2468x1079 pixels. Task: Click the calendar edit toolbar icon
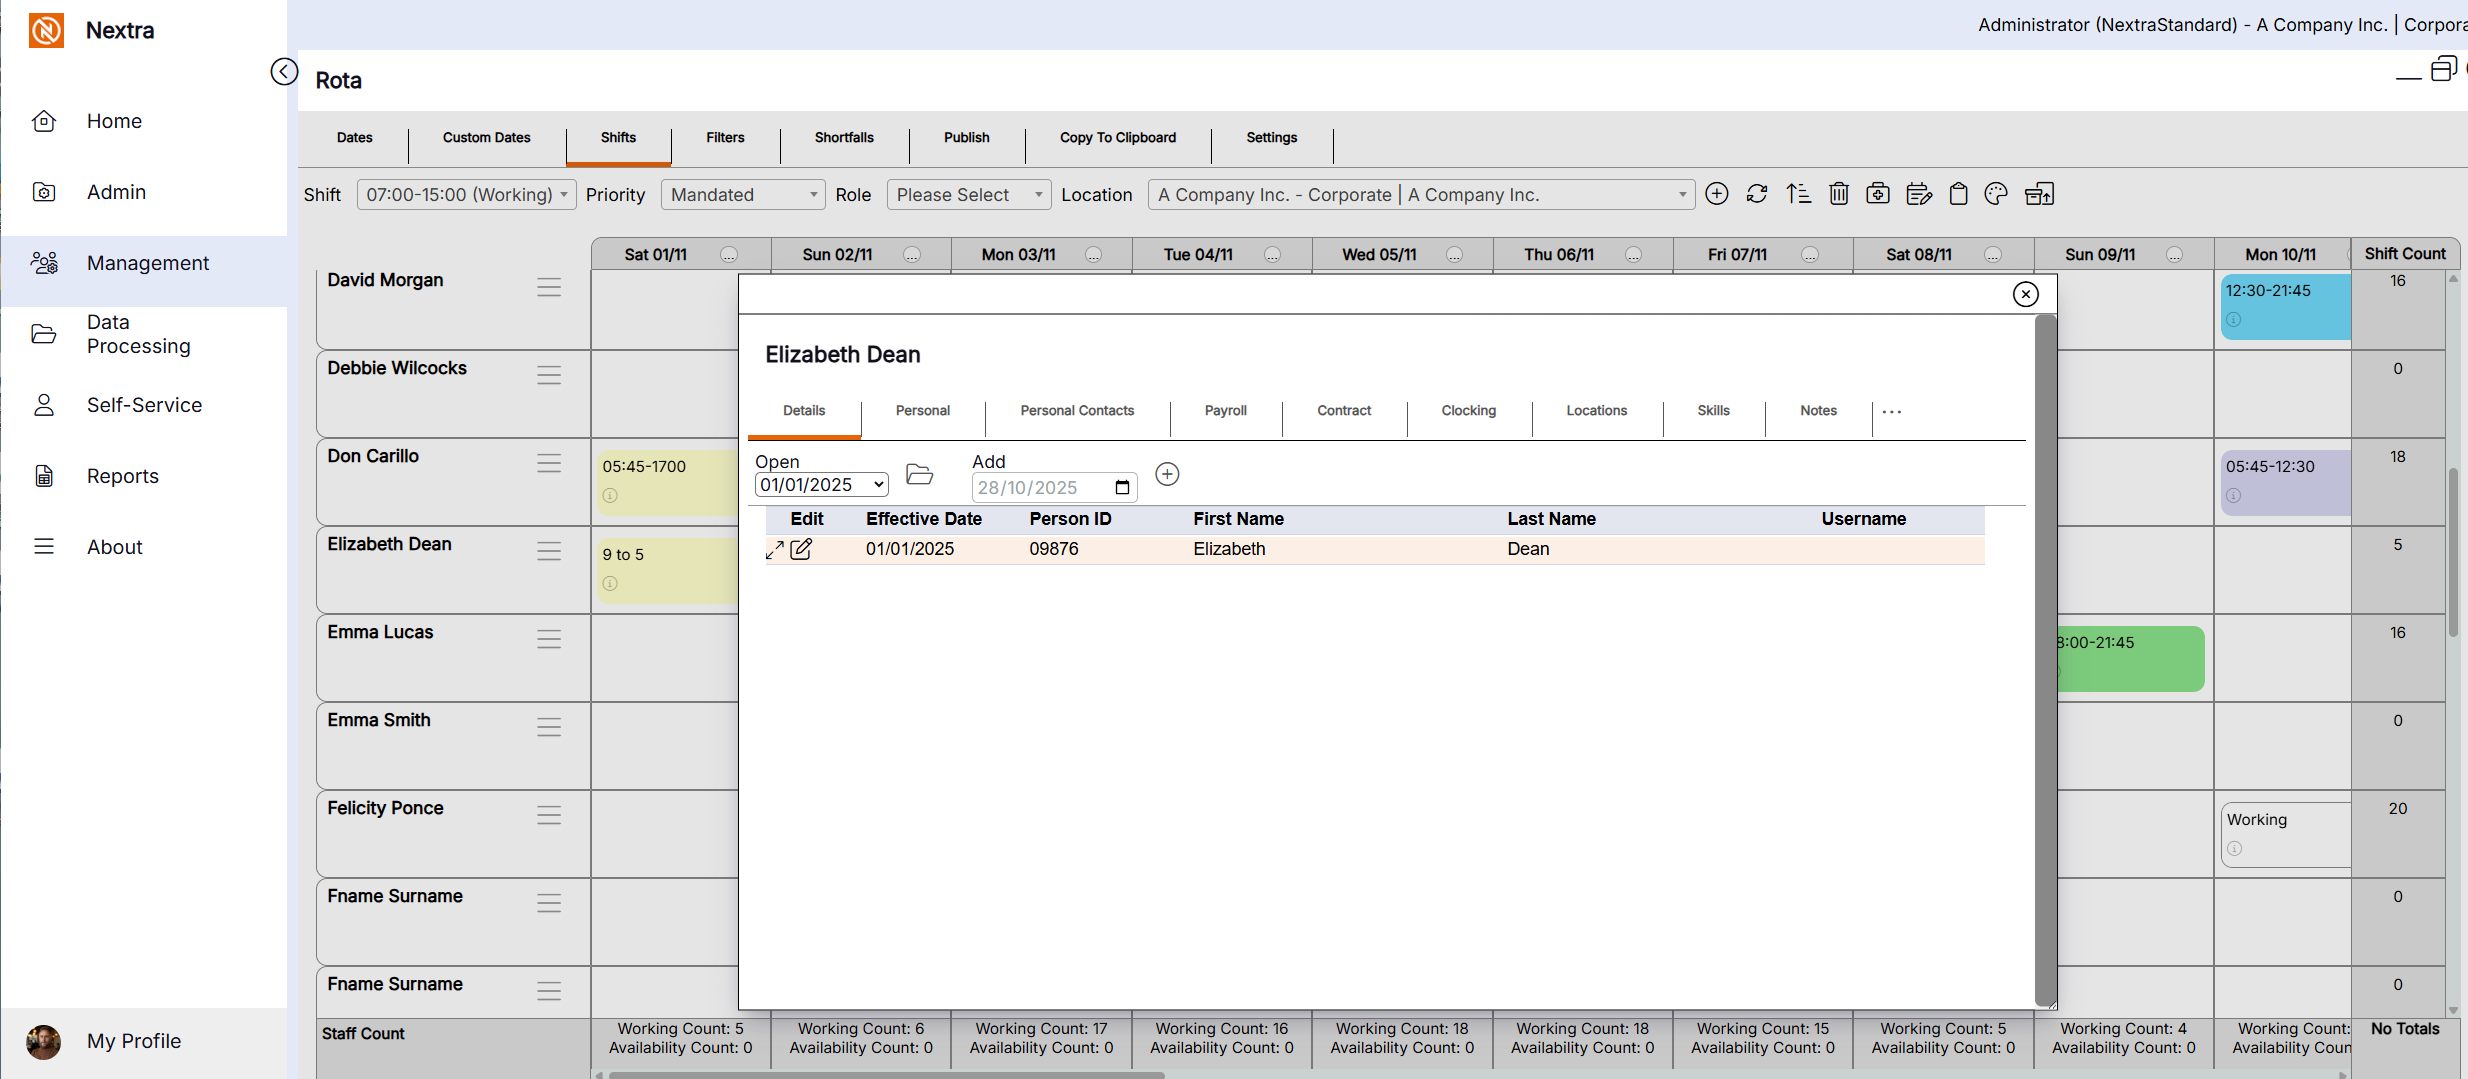1919,194
